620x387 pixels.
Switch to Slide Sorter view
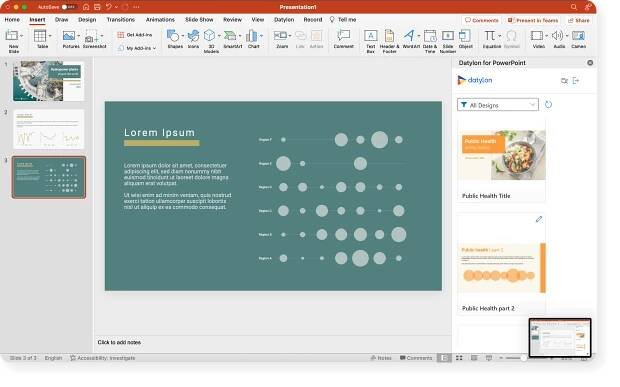pyautogui.click(x=459, y=358)
